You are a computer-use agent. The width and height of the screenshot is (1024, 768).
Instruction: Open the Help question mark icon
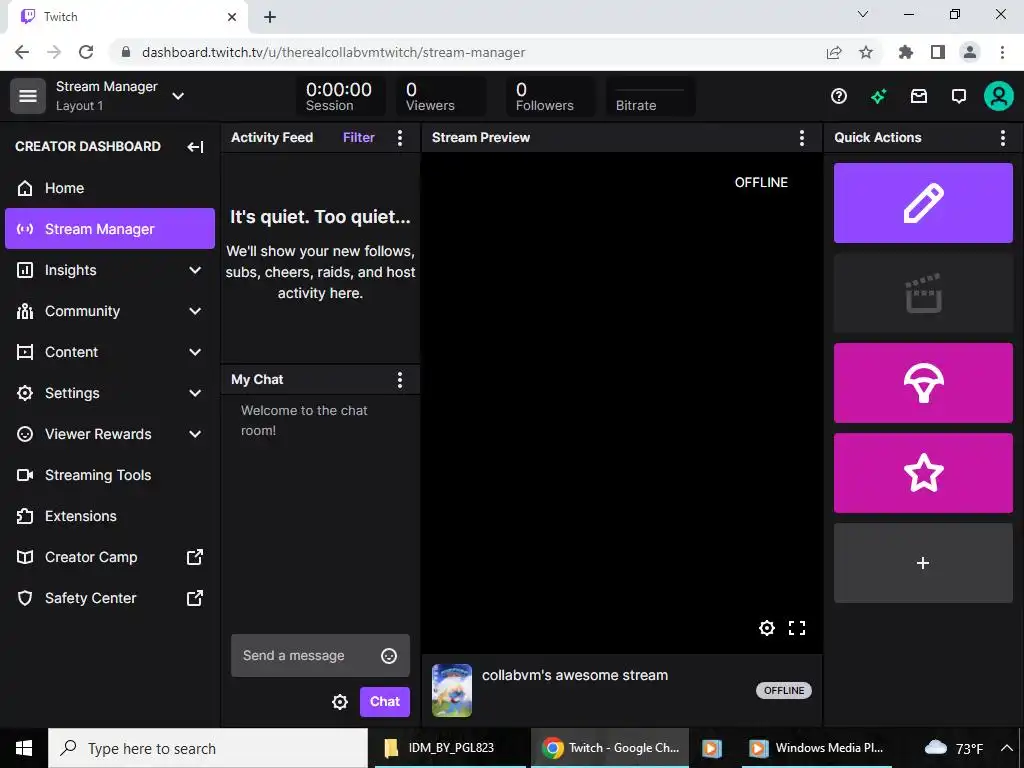click(839, 97)
